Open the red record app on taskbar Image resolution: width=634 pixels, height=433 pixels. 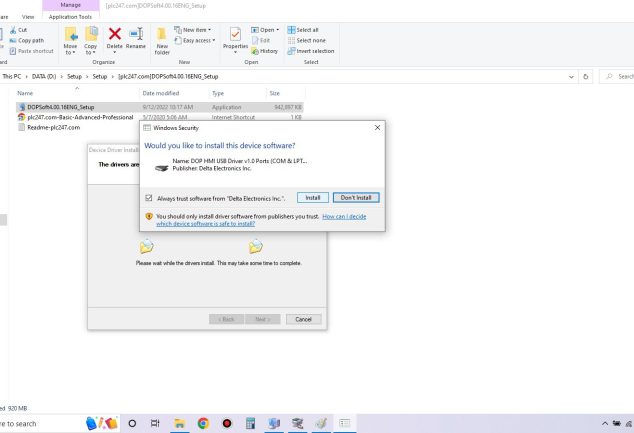coord(227,424)
